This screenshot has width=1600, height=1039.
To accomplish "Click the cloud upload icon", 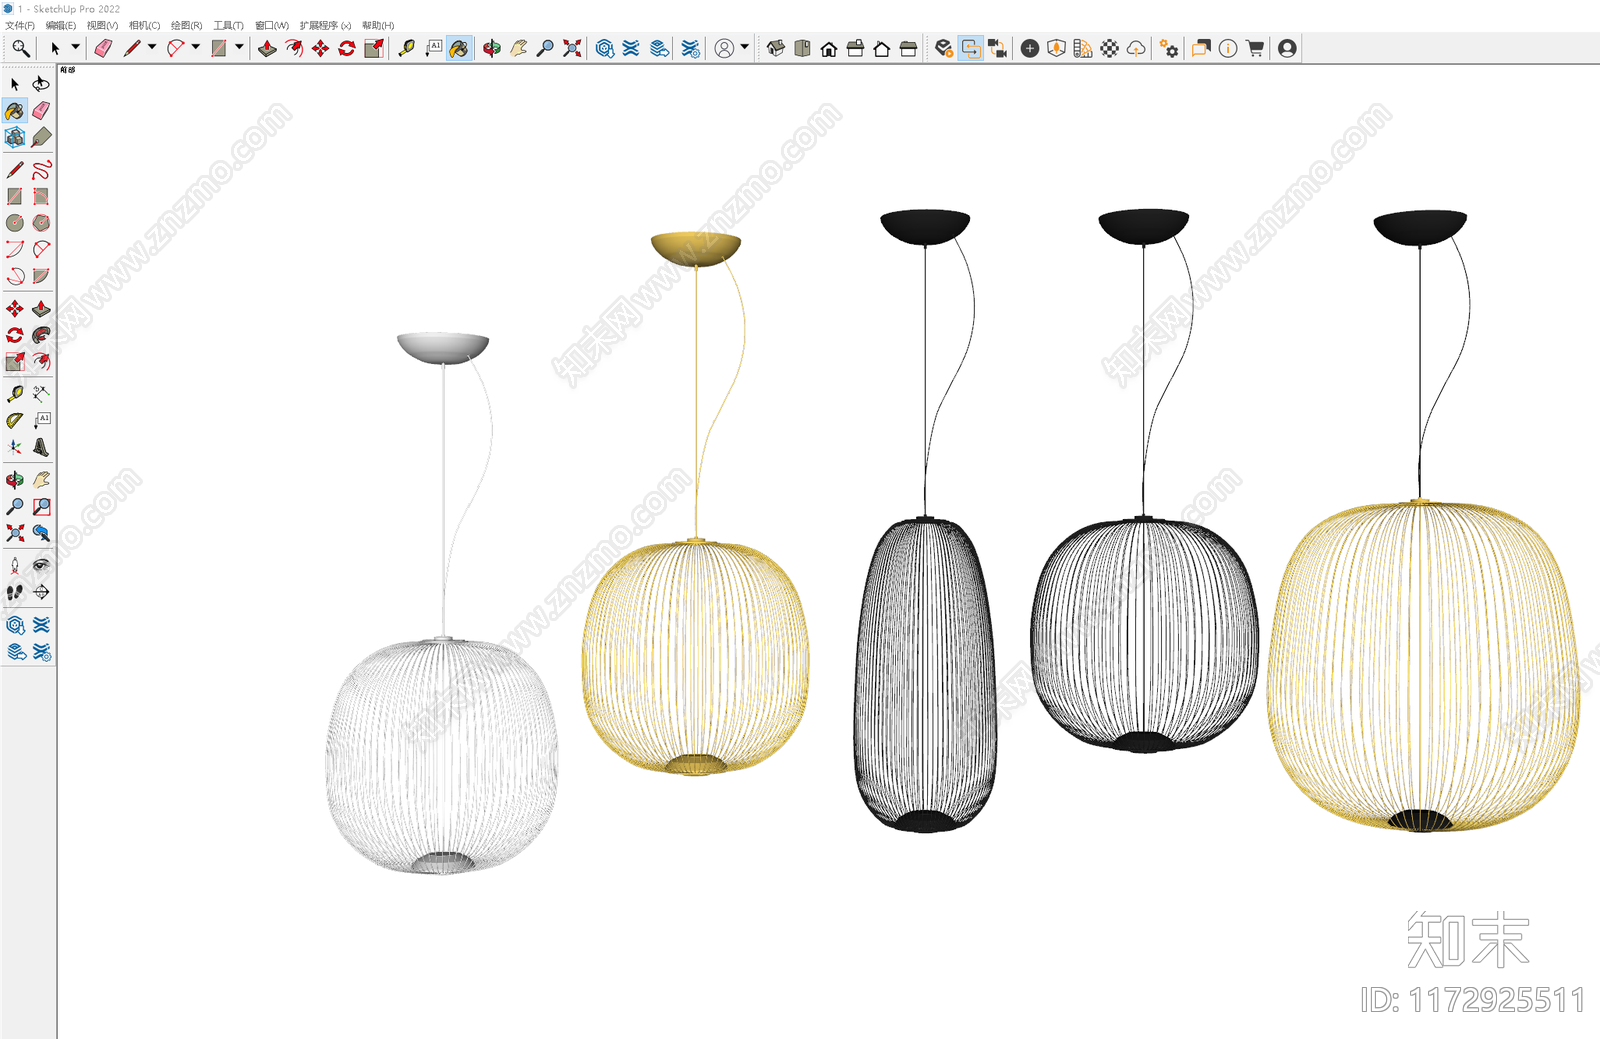I will pyautogui.click(x=1136, y=48).
